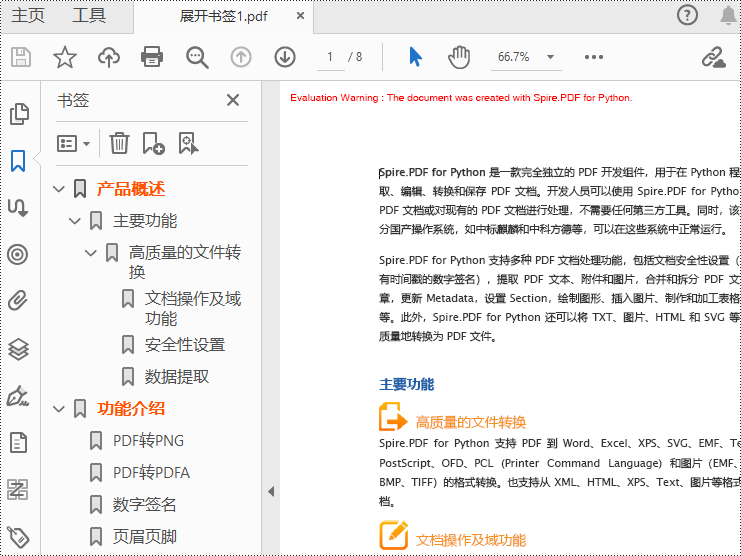This screenshot has width=741, height=556.
Task: Collapse the 主要功能 bookmark
Action: coord(75,221)
